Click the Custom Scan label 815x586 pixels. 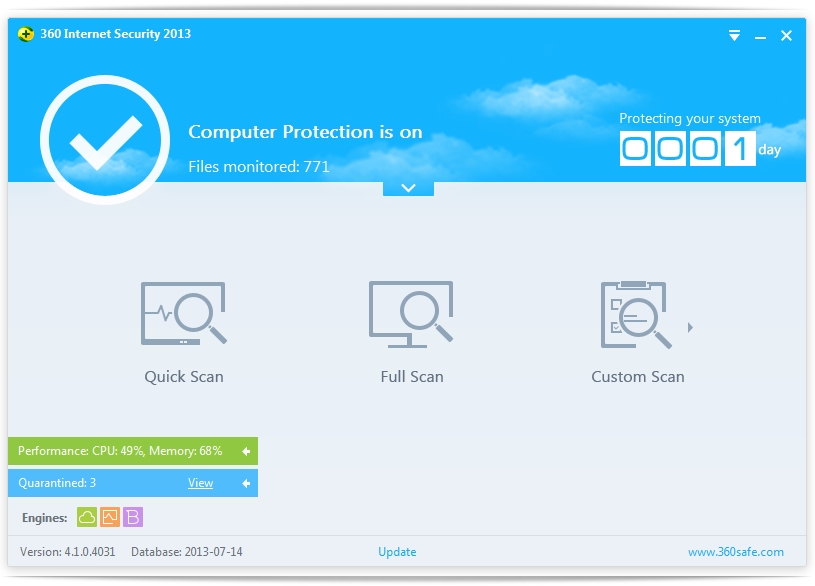[638, 376]
